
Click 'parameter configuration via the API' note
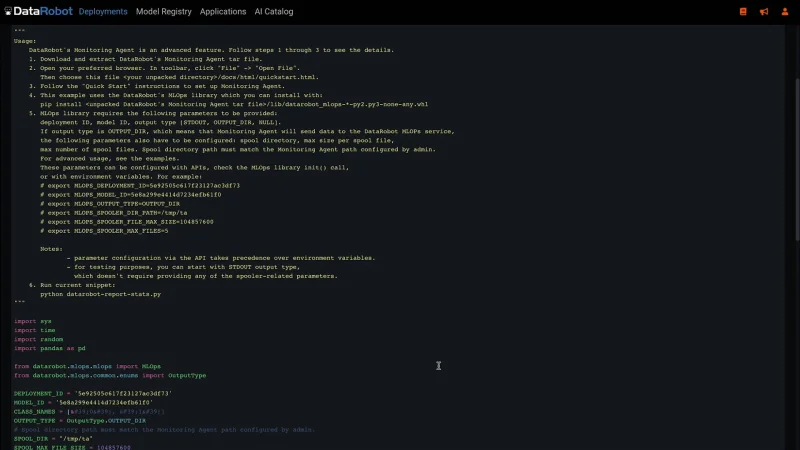click(x=221, y=258)
